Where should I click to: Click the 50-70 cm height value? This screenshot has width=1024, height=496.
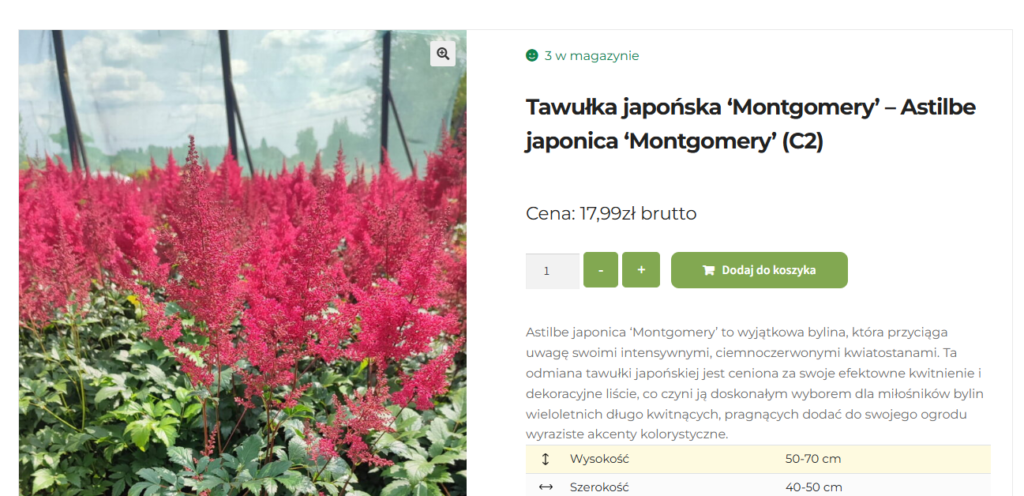click(x=813, y=459)
